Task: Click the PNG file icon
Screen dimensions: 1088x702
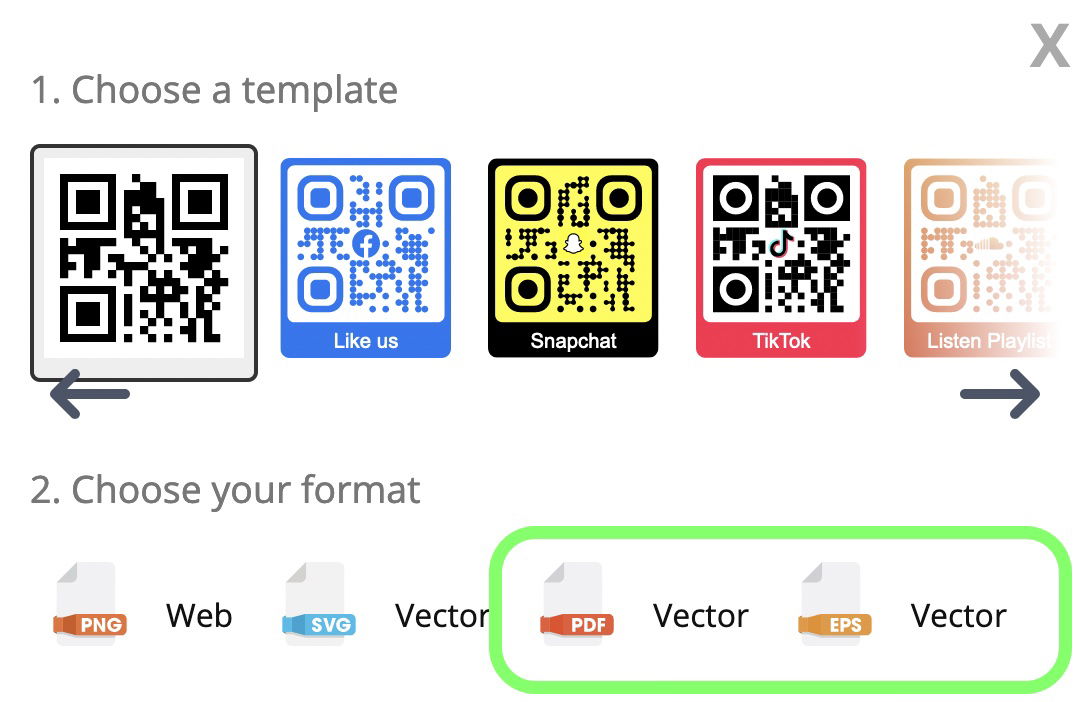Action: [90, 604]
